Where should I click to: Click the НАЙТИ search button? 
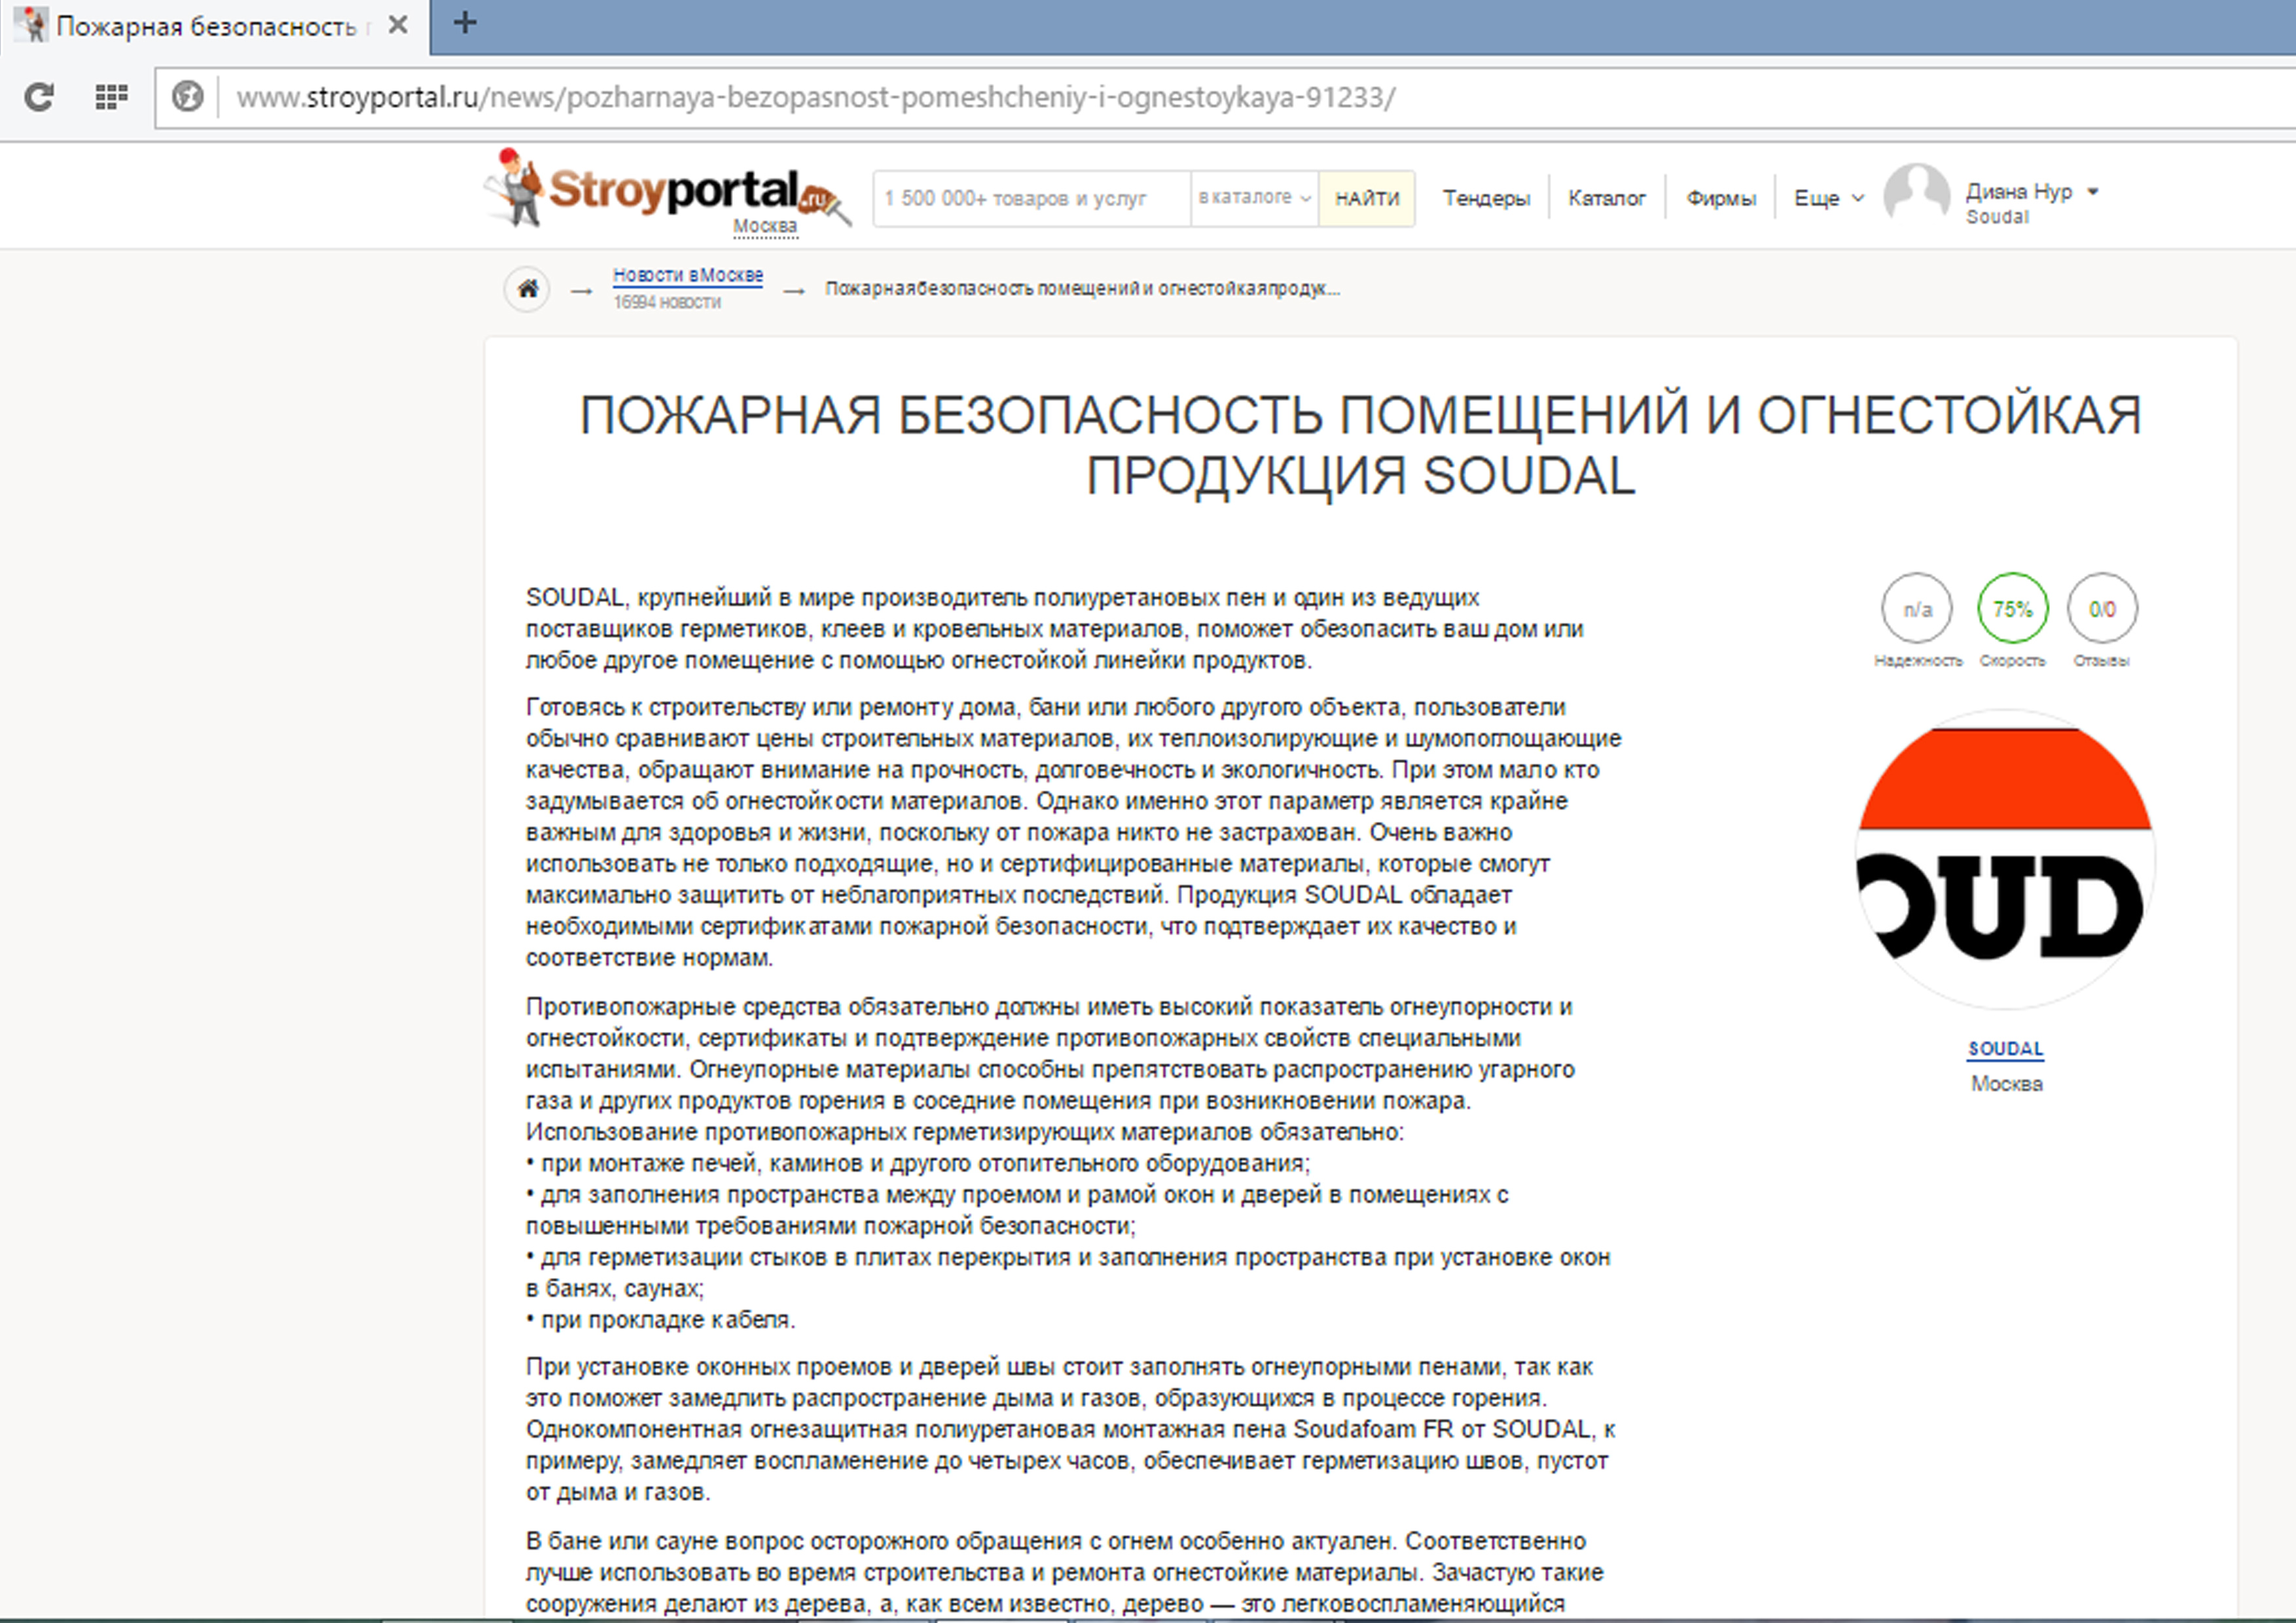1367,198
